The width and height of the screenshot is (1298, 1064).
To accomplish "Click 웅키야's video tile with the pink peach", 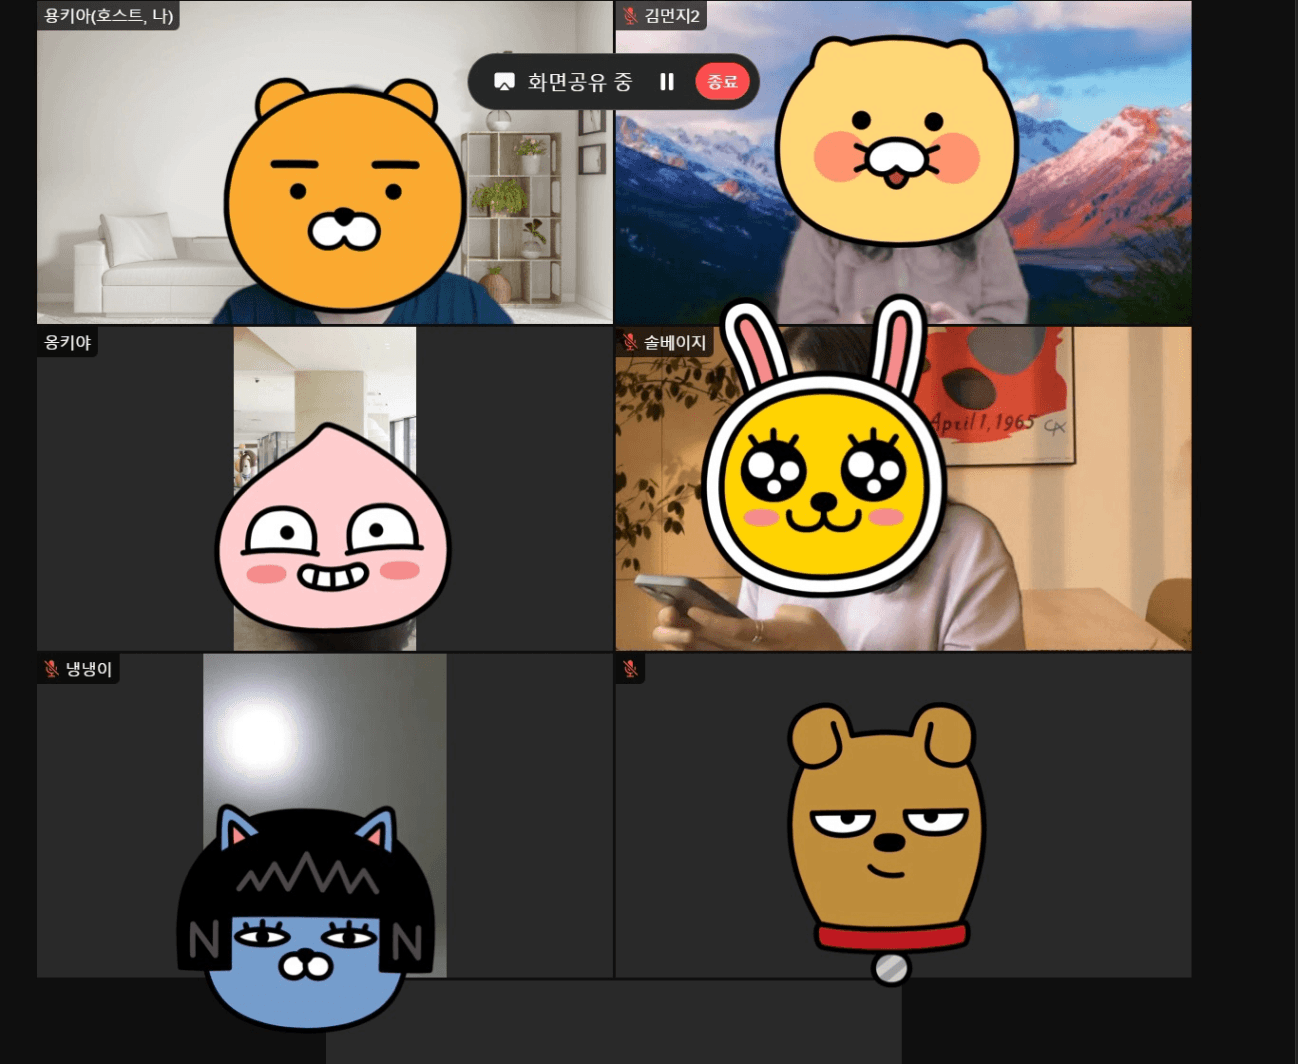I will click(x=325, y=489).
